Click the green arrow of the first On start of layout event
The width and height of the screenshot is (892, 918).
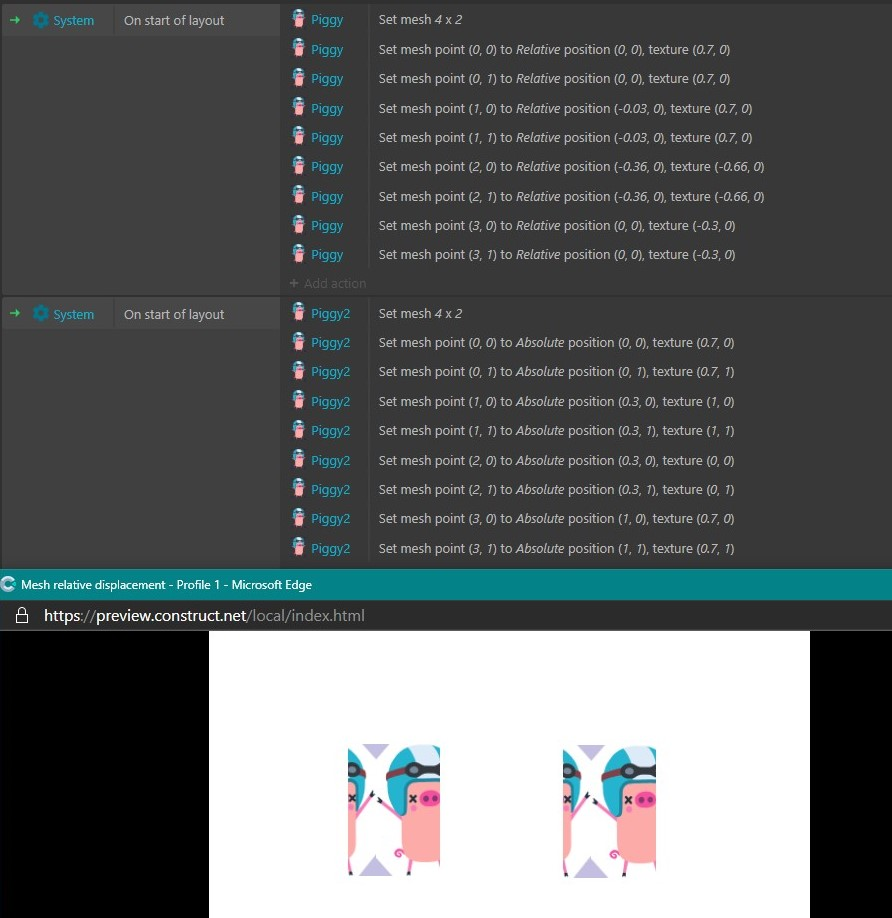[x=15, y=20]
